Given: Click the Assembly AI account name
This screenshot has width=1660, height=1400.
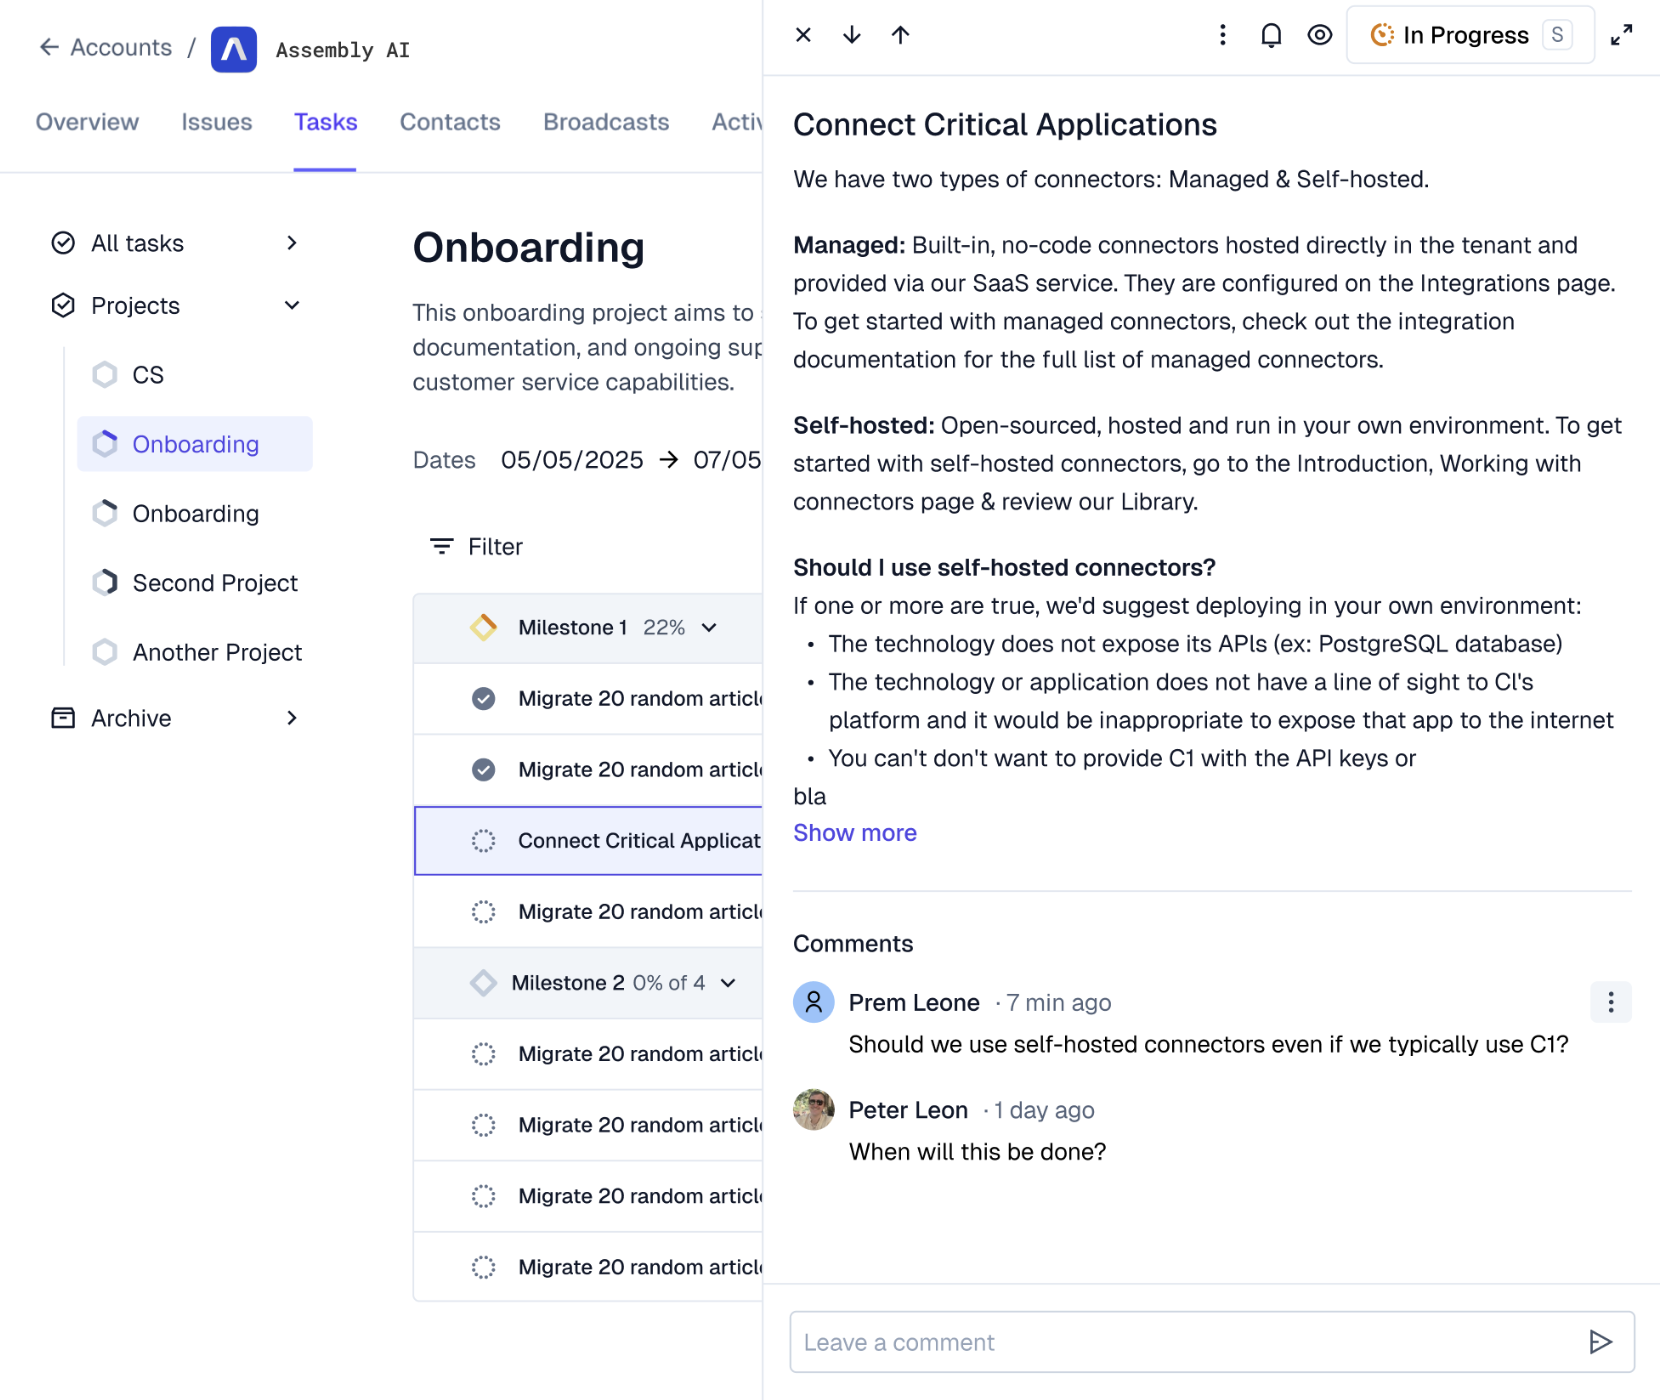Looking at the screenshot, I should point(343,50).
